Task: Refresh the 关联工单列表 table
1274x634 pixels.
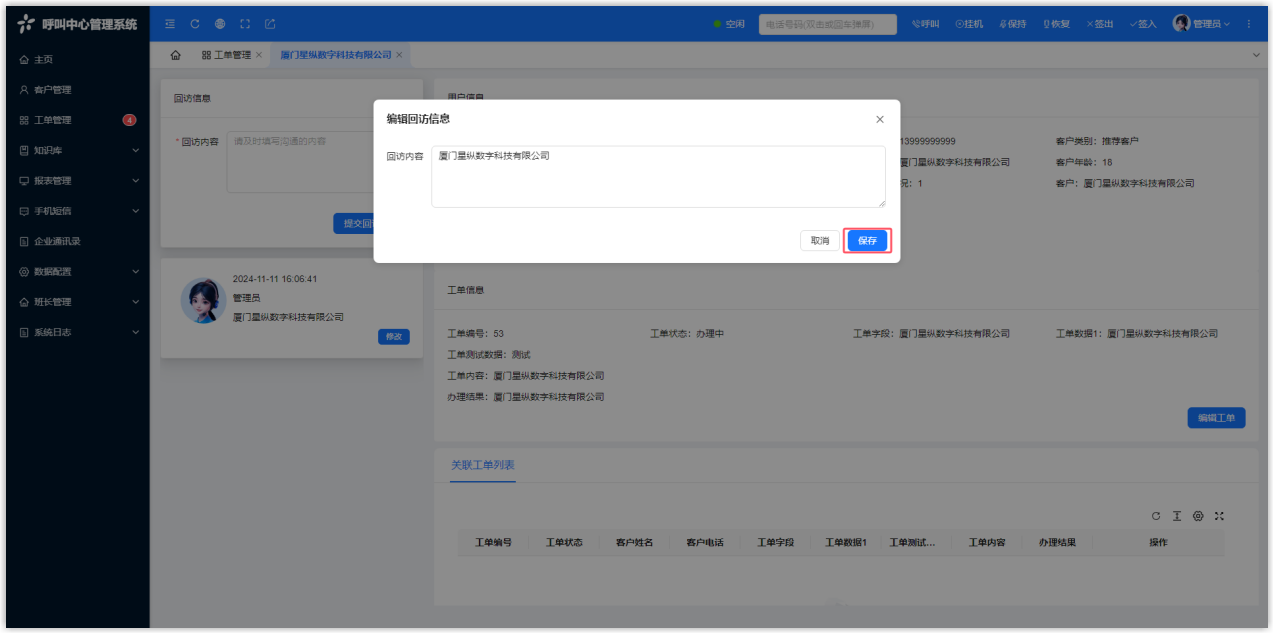Action: coord(1156,516)
